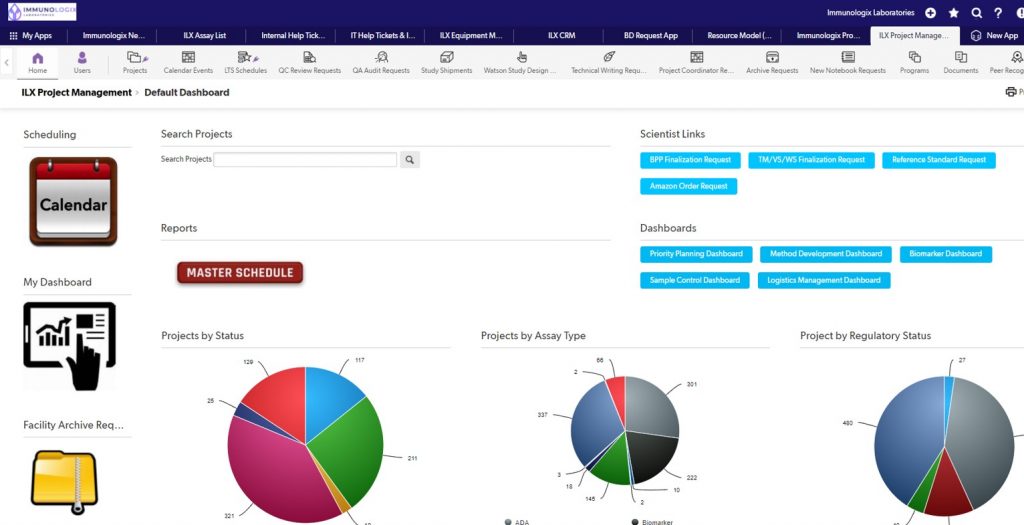Open Facility Archive Request folder icon

[x=64, y=482]
